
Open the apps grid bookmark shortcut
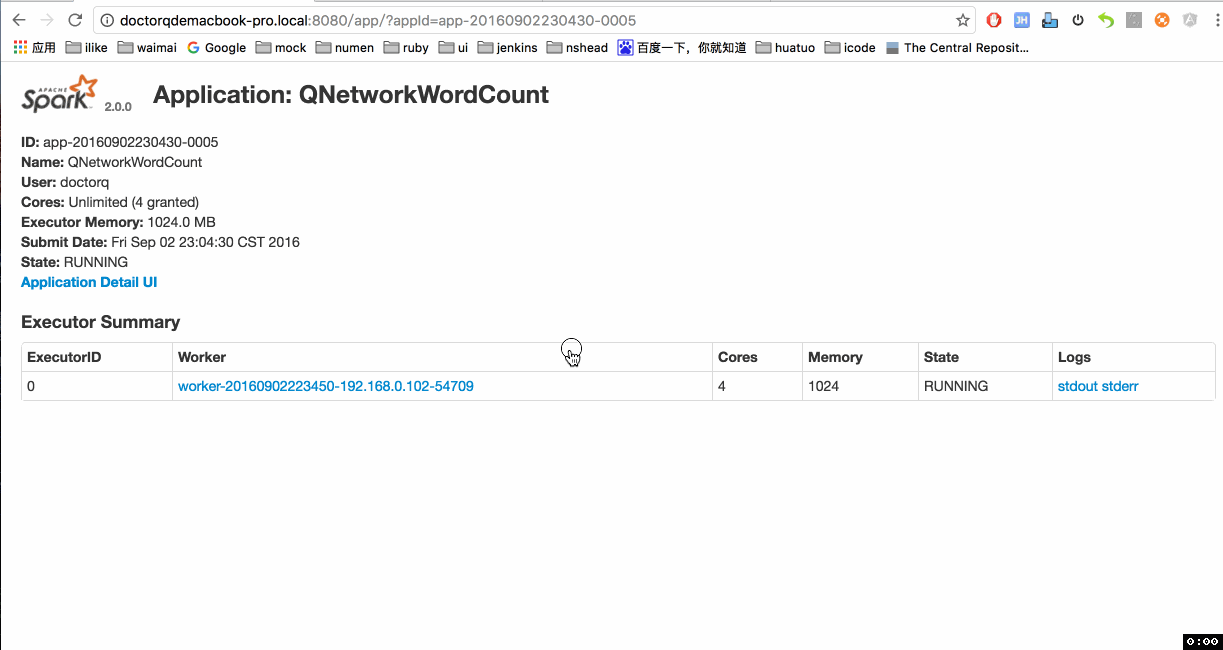pos(35,47)
